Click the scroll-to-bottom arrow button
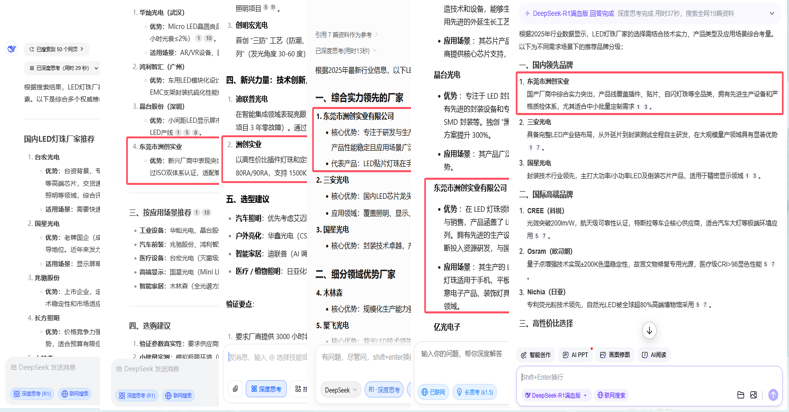 pos(649,330)
